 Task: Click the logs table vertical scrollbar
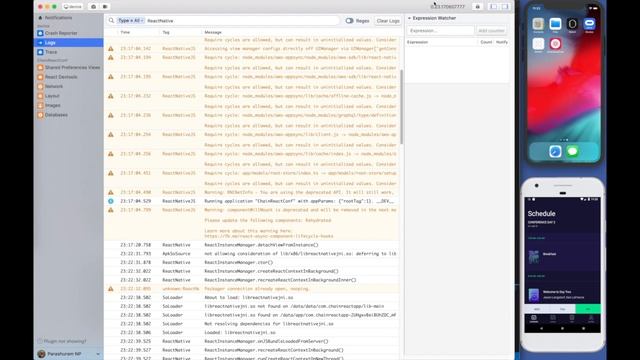click(402, 107)
